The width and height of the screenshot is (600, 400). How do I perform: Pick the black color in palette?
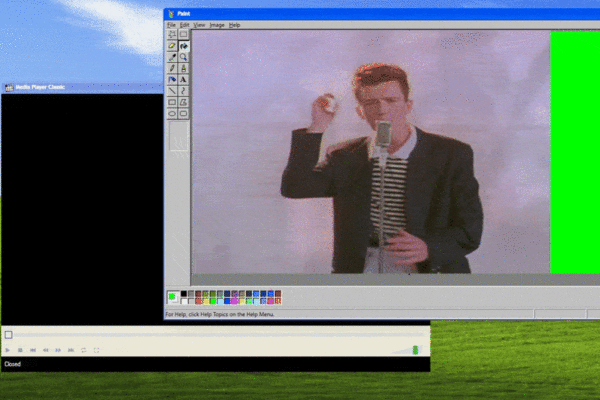(183, 294)
